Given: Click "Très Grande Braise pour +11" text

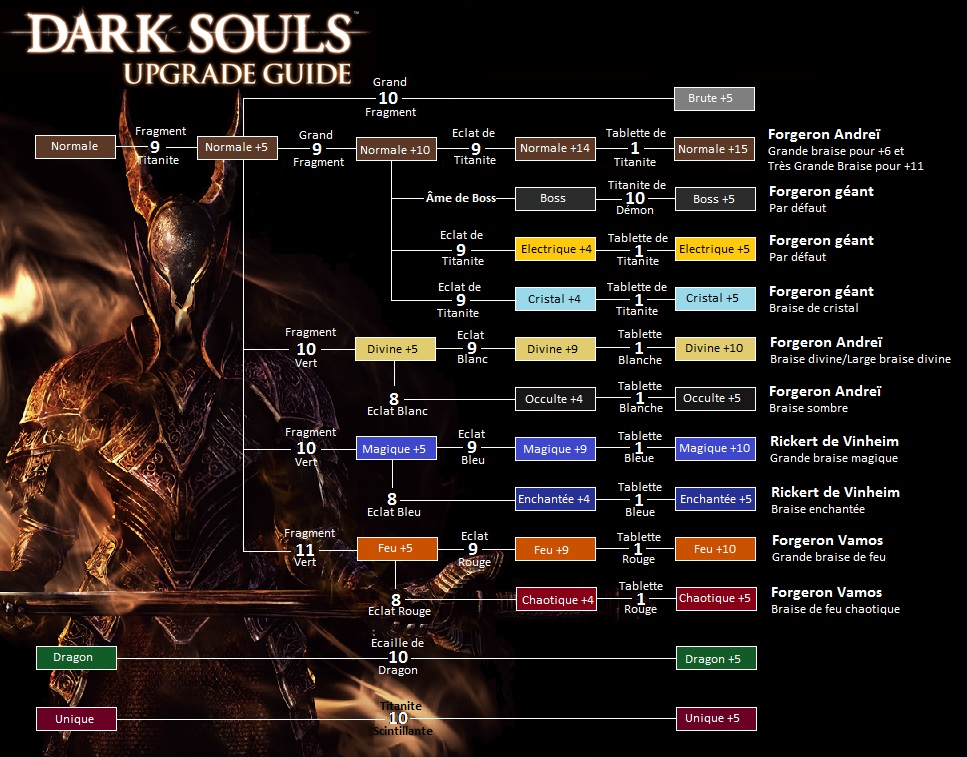Looking at the screenshot, I should click(846, 166).
